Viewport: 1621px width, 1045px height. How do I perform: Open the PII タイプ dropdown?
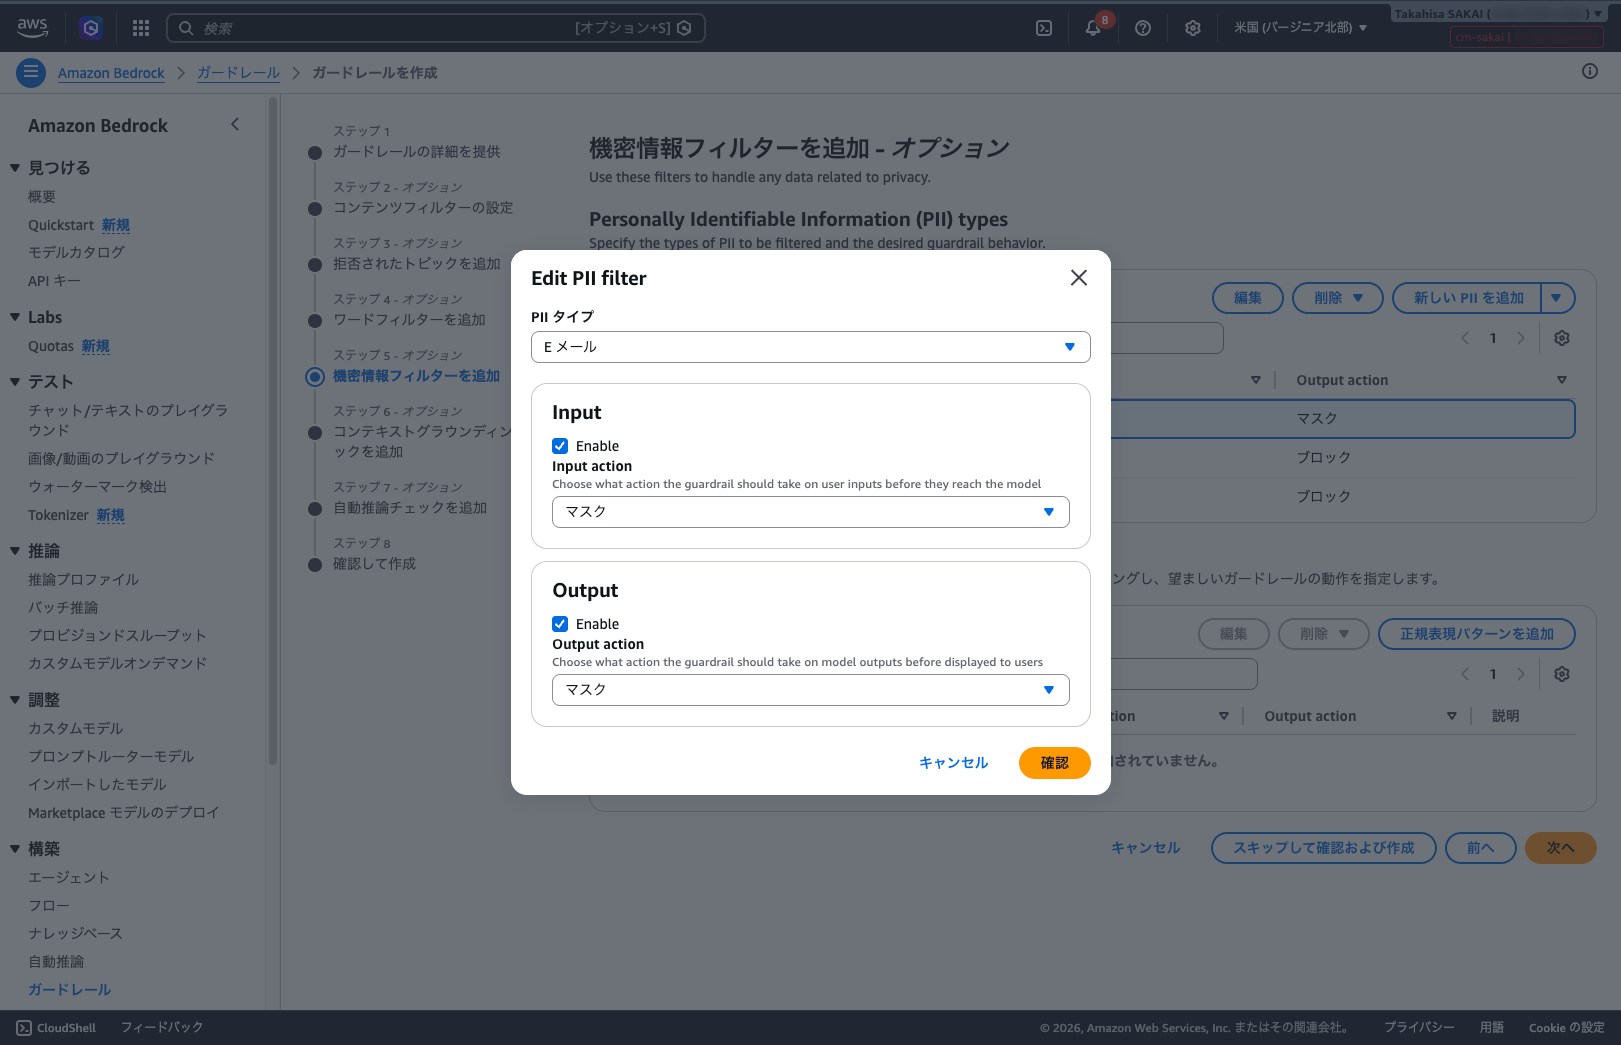tap(810, 347)
